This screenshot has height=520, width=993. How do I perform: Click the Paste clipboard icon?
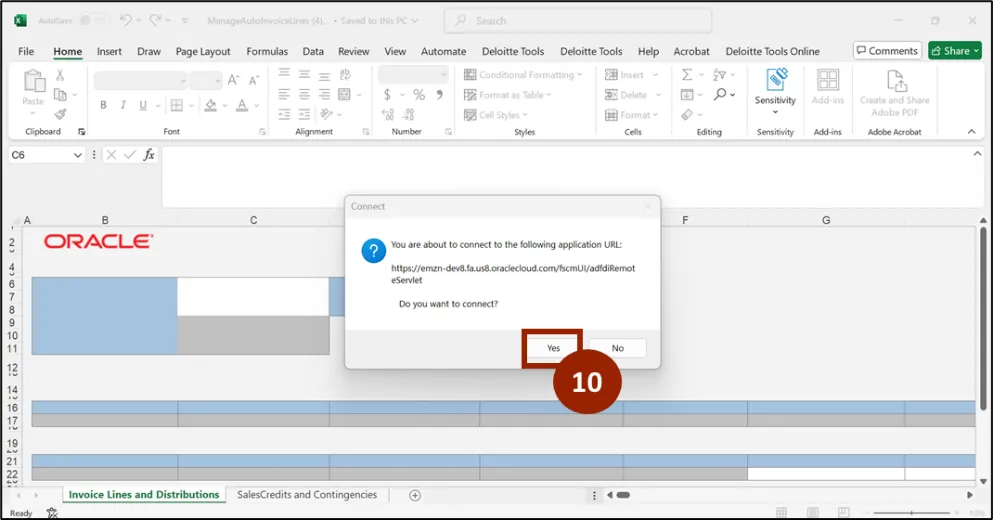(33, 83)
